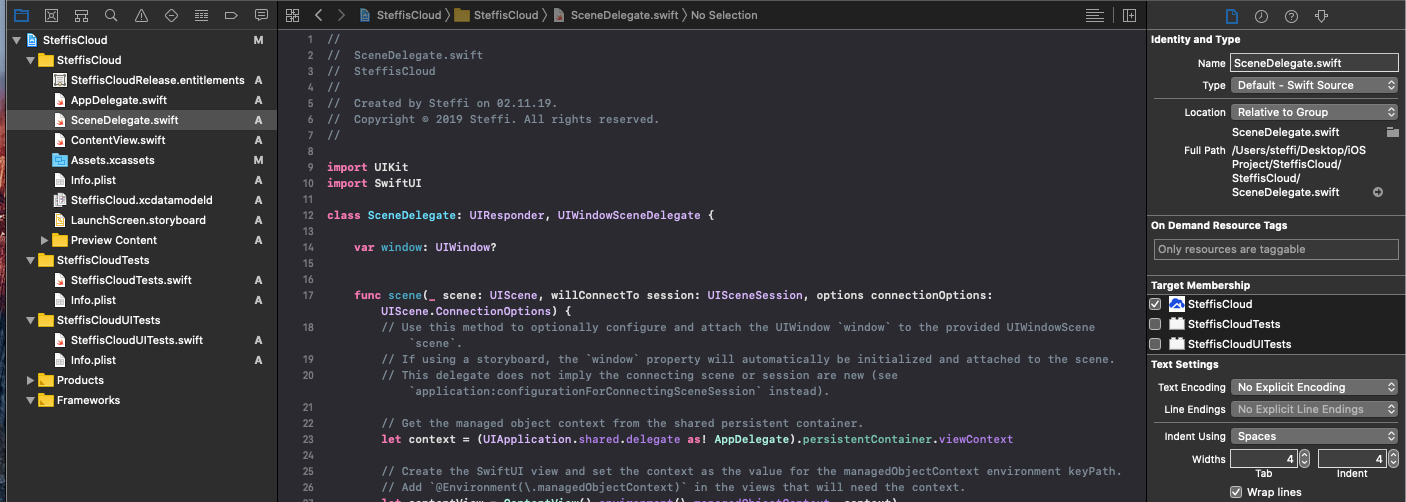Open the History inspector clock icon
The height and width of the screenshot is (502, 1406).
[x=1261, y=16]
